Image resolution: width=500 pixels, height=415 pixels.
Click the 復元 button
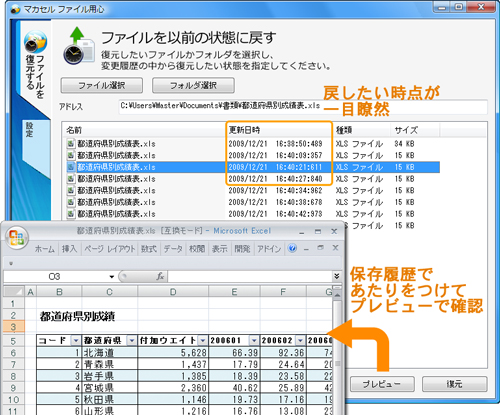[455, 384]
